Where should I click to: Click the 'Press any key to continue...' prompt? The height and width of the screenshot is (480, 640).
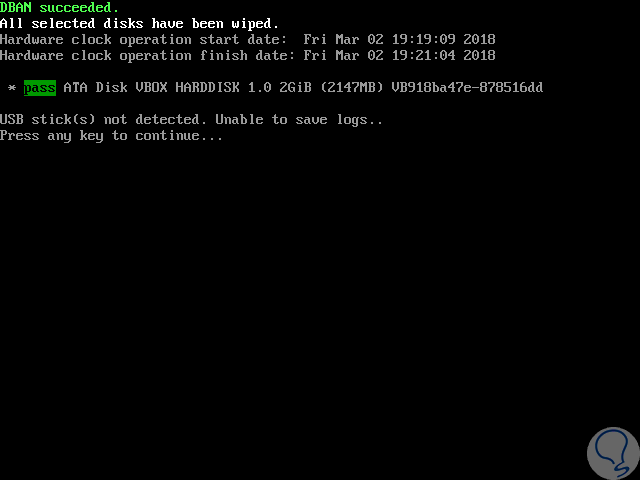(111, 136)
